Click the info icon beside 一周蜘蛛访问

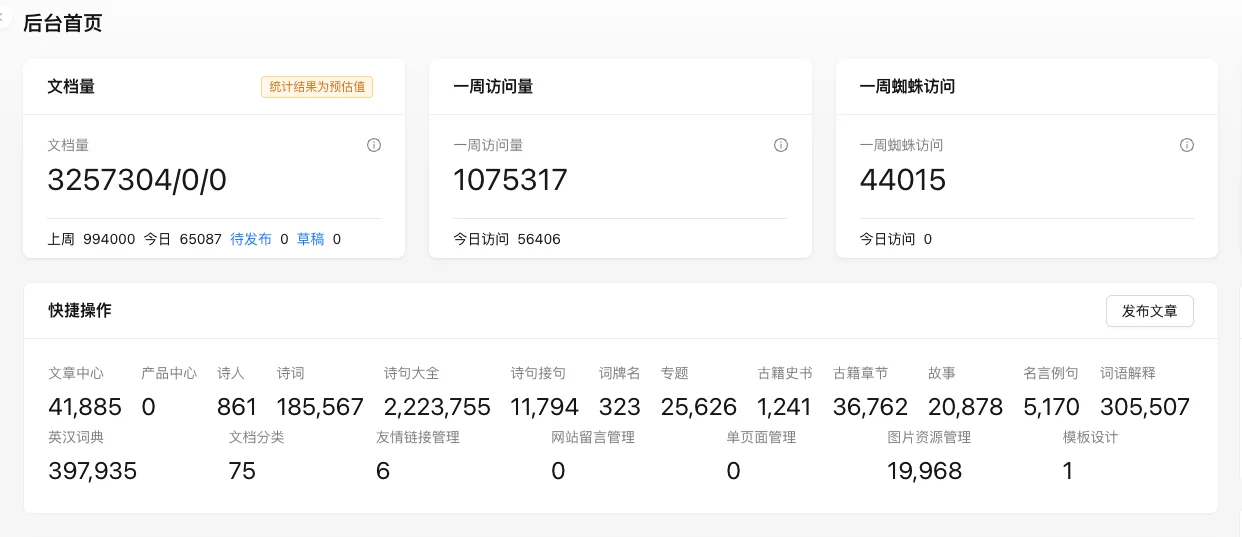coord(1187,145)
